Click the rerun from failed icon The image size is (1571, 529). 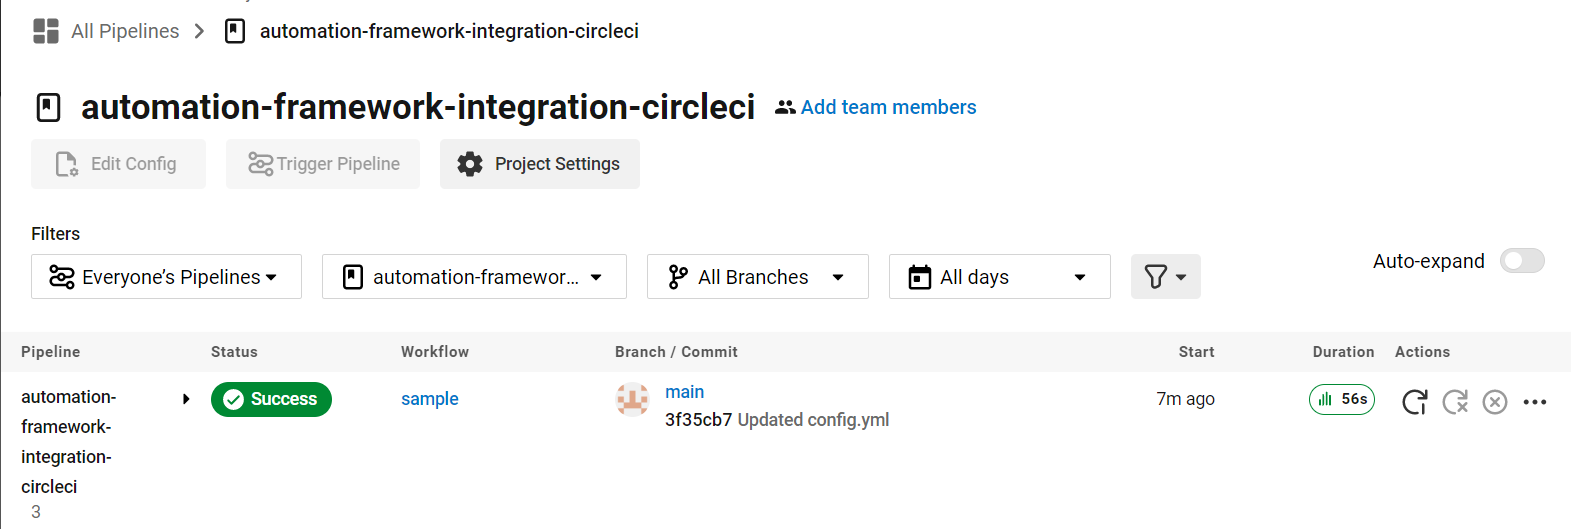(1455, 402)
